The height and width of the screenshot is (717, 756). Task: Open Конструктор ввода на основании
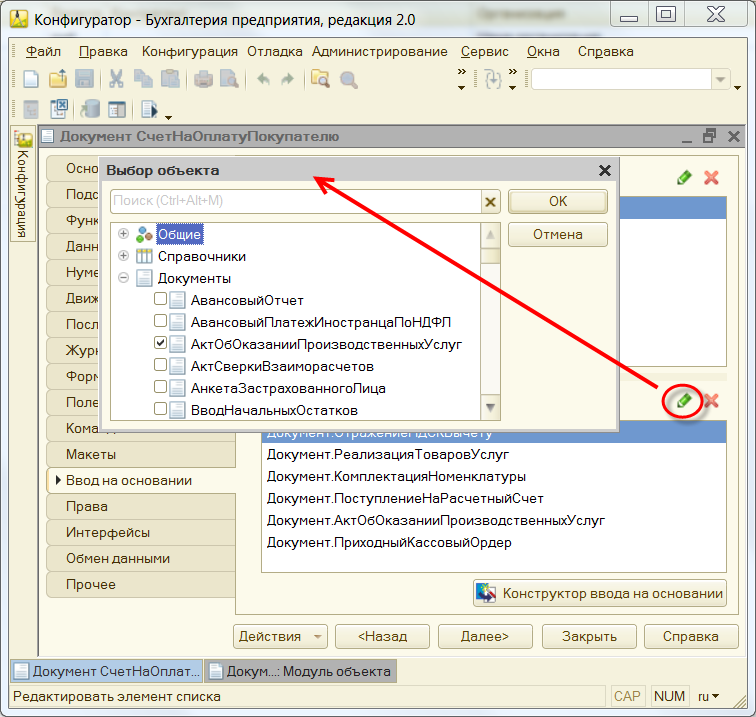point(600,593)
